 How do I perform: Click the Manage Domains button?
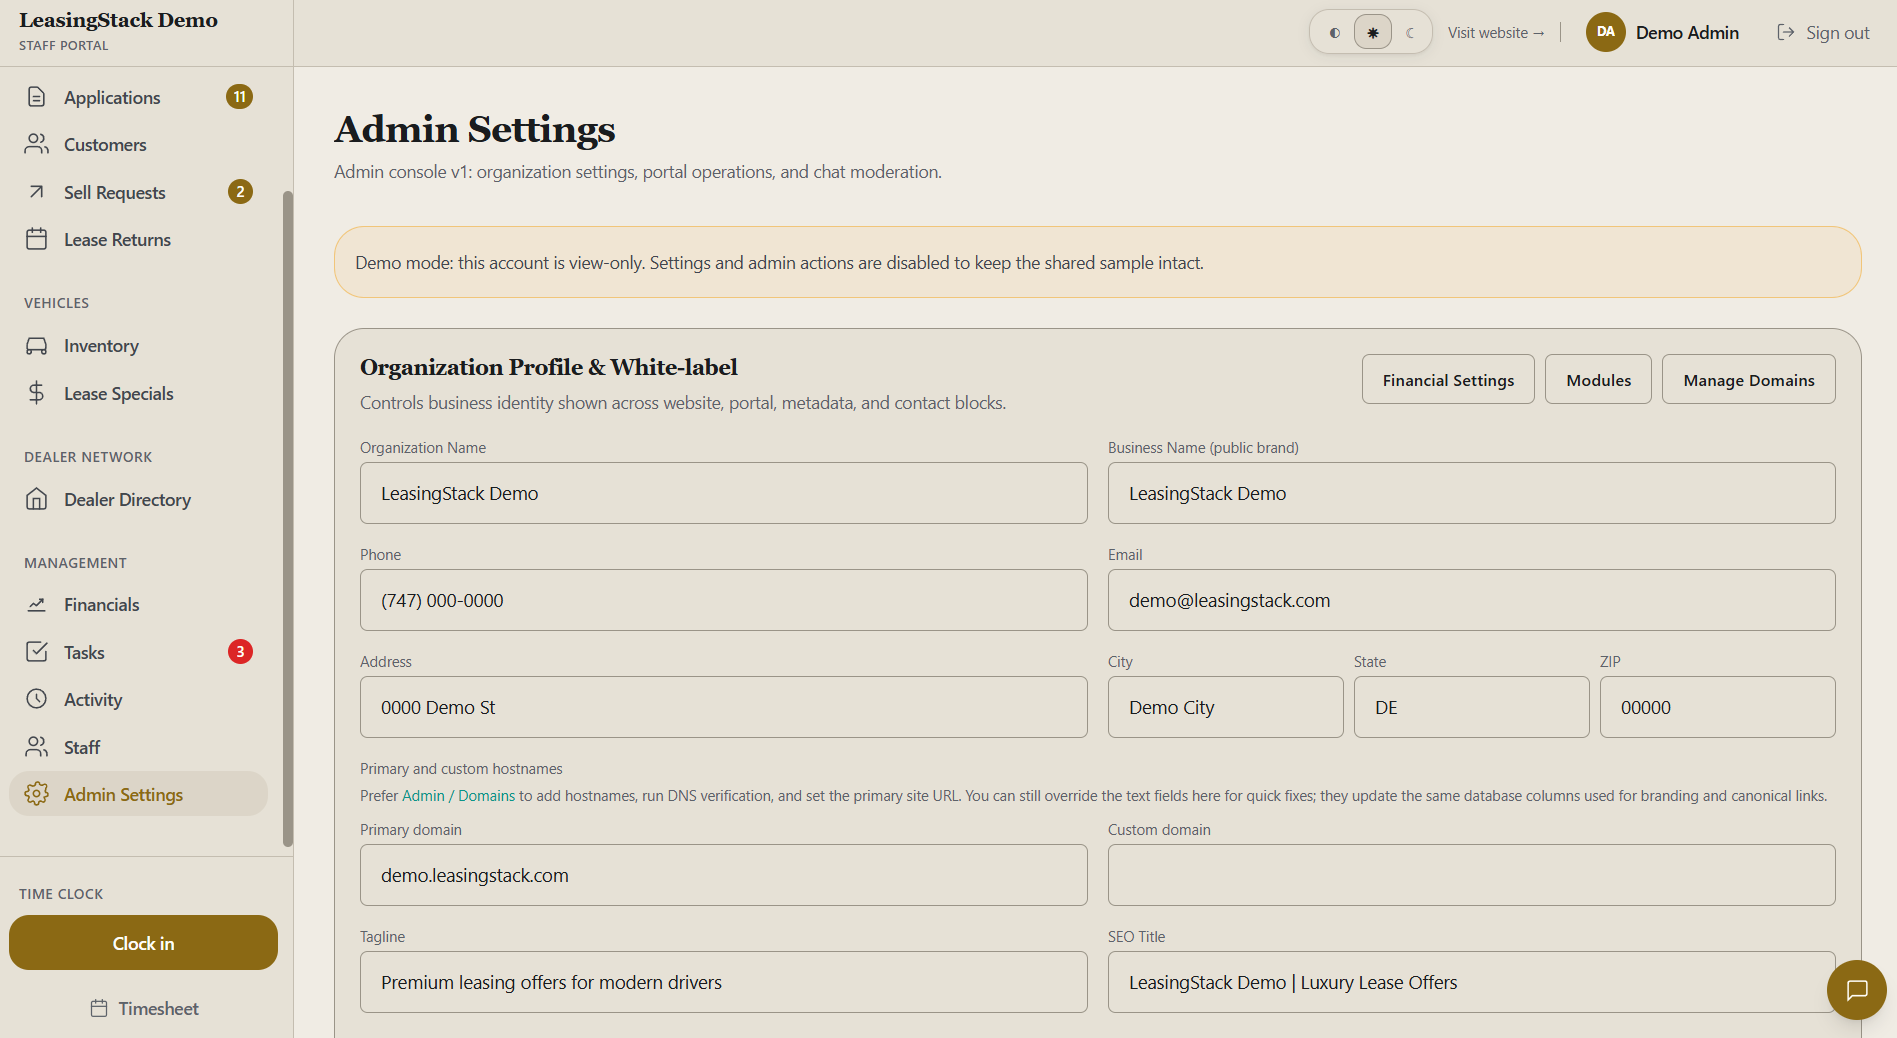[1749, 380]
